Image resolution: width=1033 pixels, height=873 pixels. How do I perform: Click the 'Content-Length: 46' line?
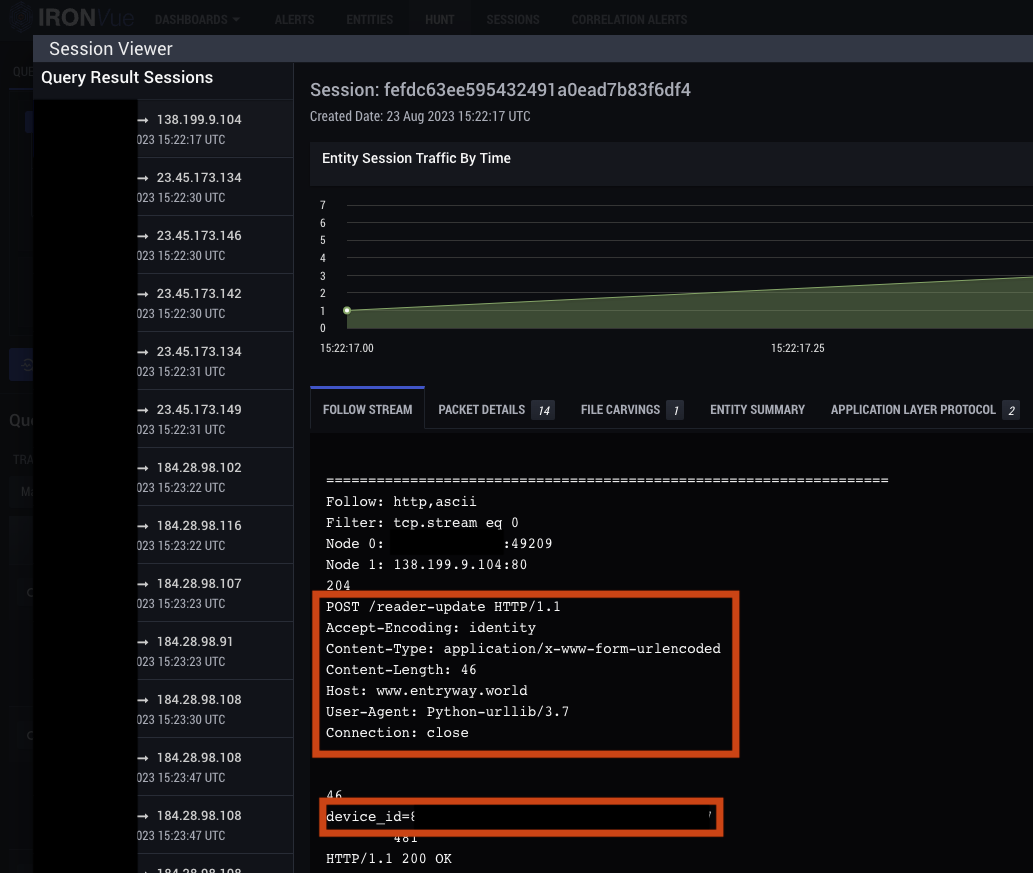[x=401, y=669]
